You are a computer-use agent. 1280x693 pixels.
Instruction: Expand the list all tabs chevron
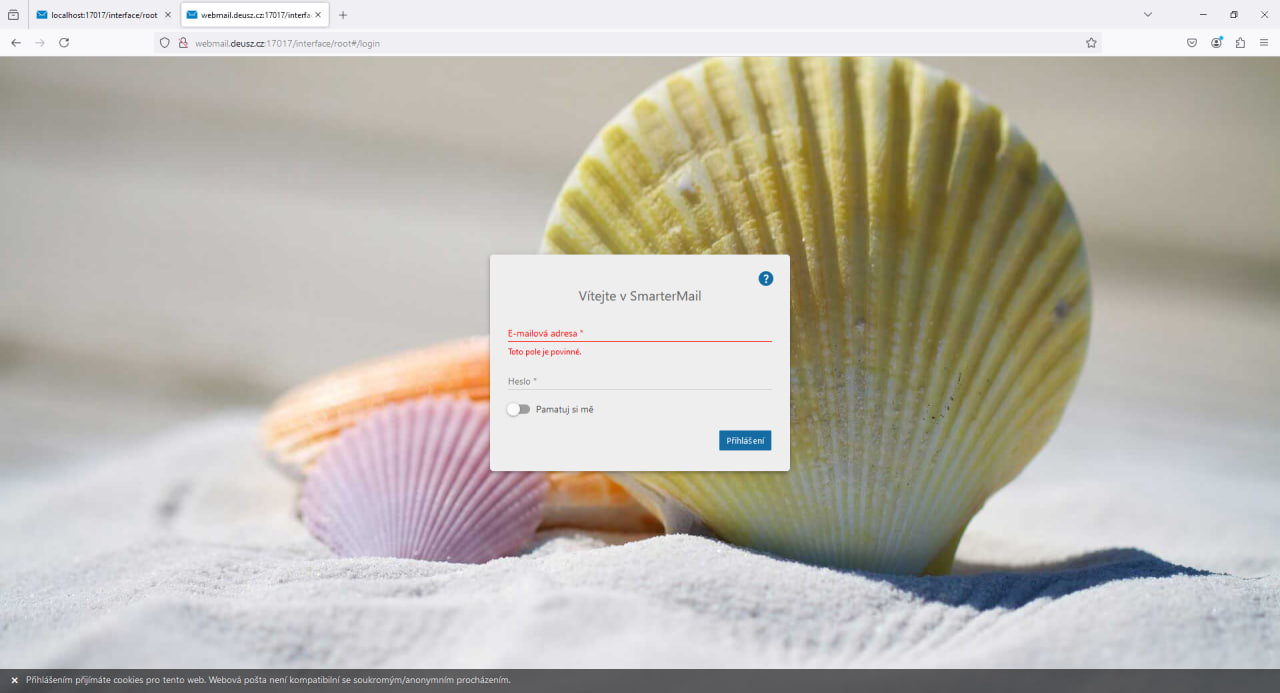(1147, 15)
